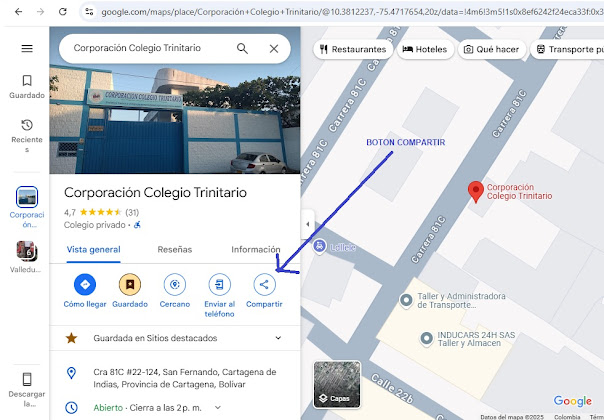Click Cercano nearby search icon

(x=175, y=284)
